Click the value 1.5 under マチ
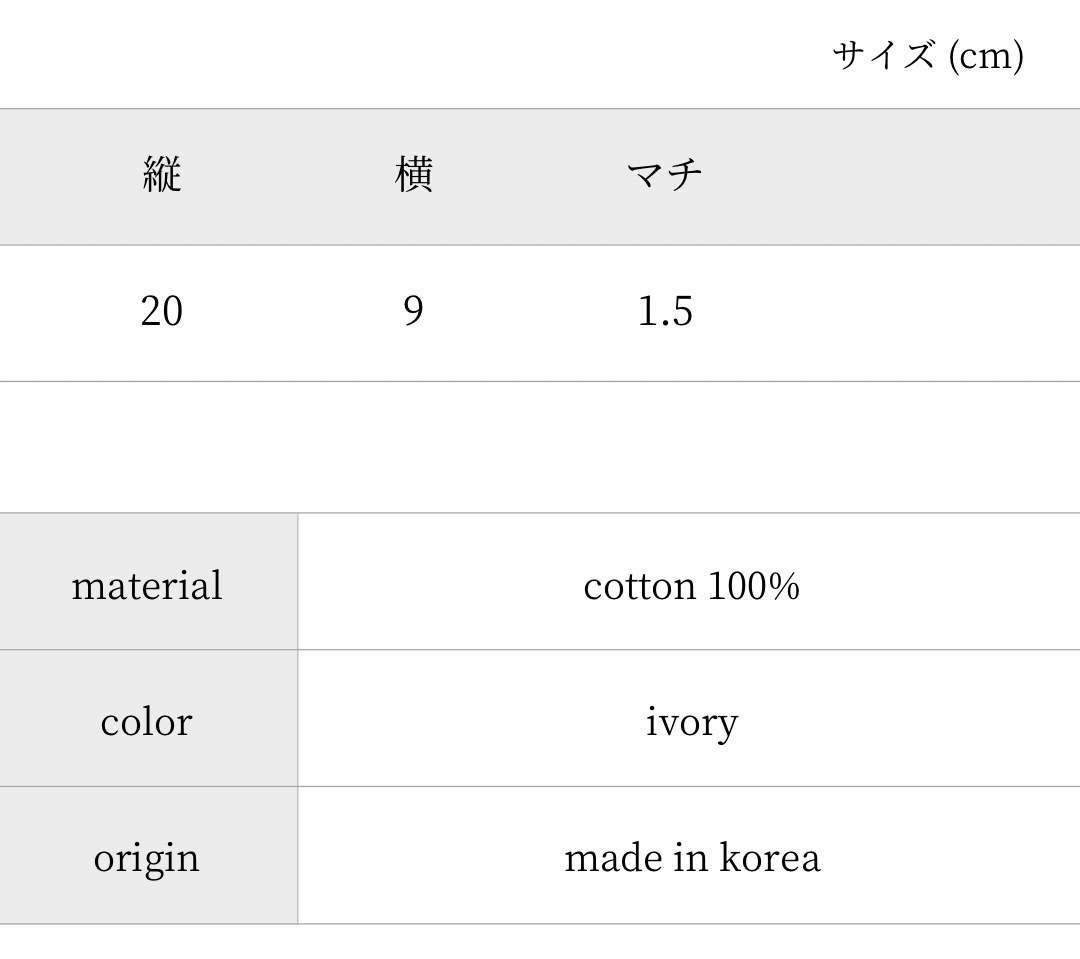 (665, 312)
